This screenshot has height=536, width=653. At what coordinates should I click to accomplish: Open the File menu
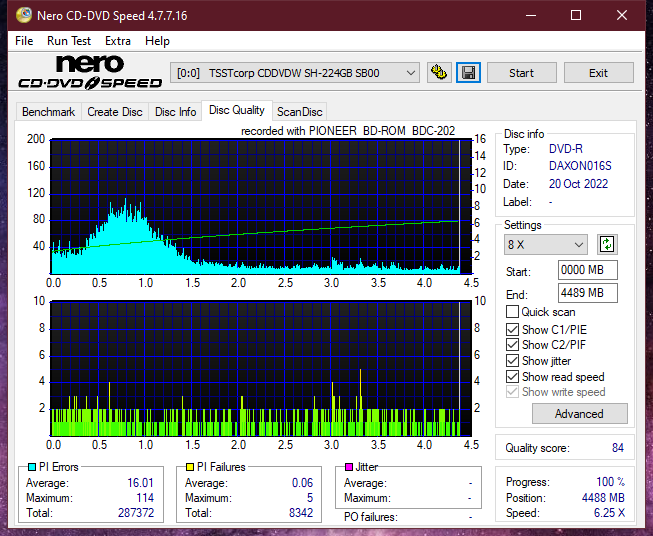click(x=24, y=41)
